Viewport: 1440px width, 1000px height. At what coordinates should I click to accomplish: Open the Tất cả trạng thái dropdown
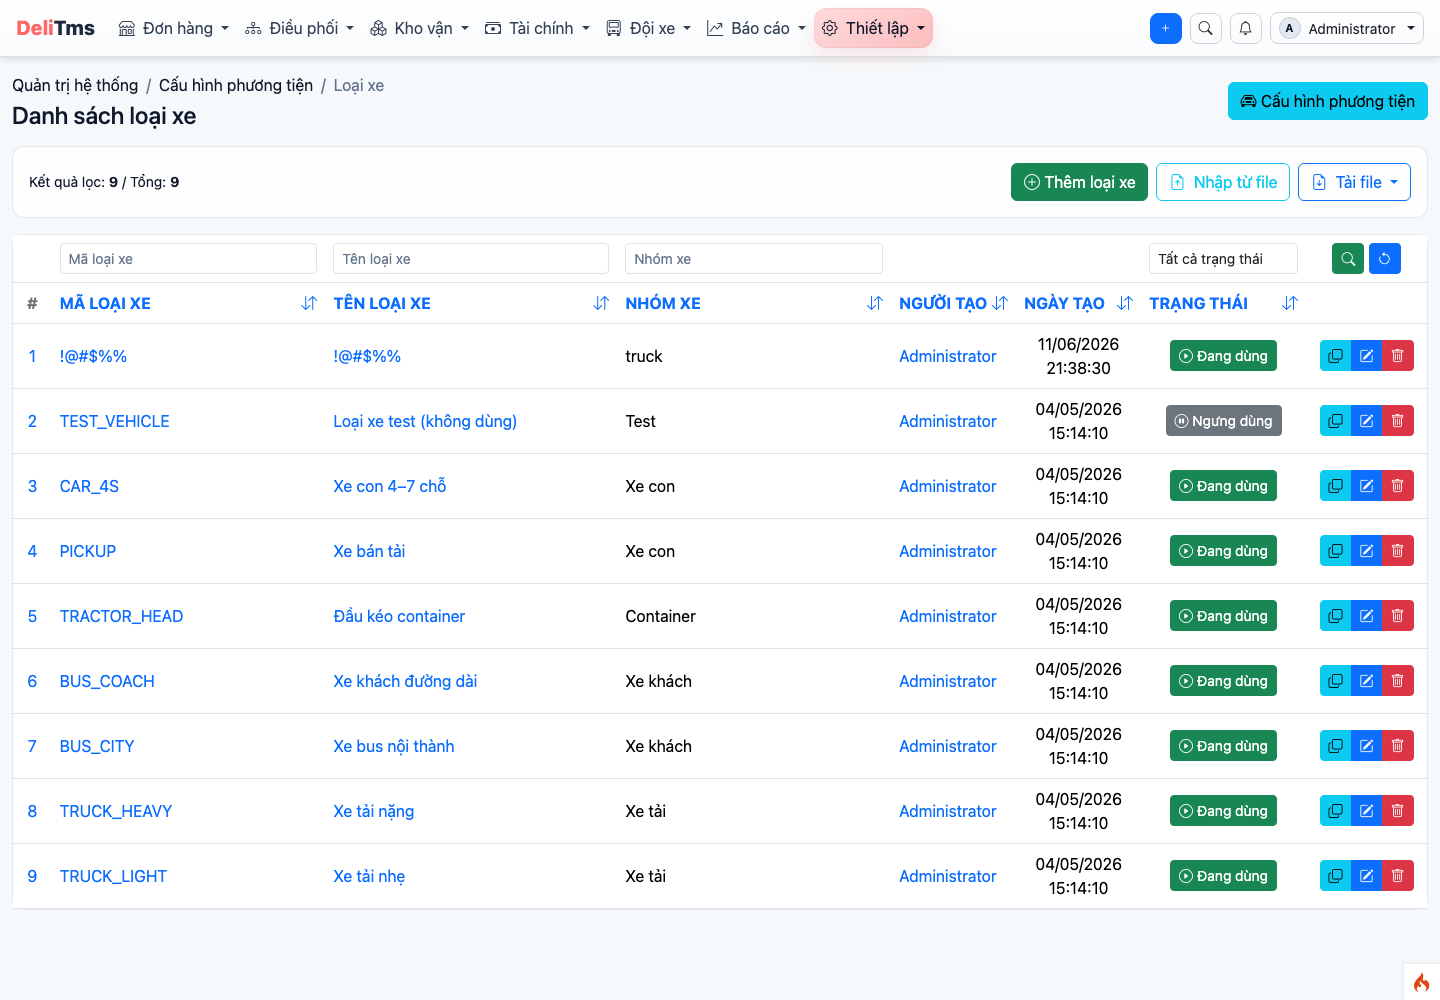(x=1223, y=259)
